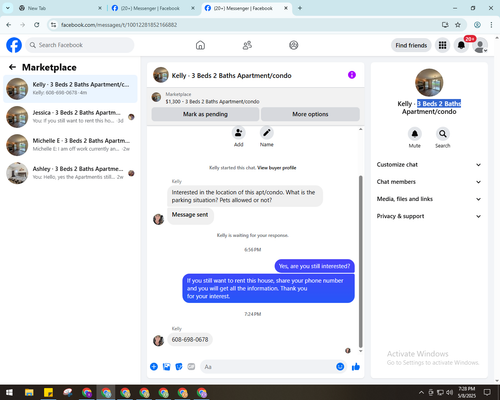
Task: Focus the Aa message input field
Action: click(268, 367)
